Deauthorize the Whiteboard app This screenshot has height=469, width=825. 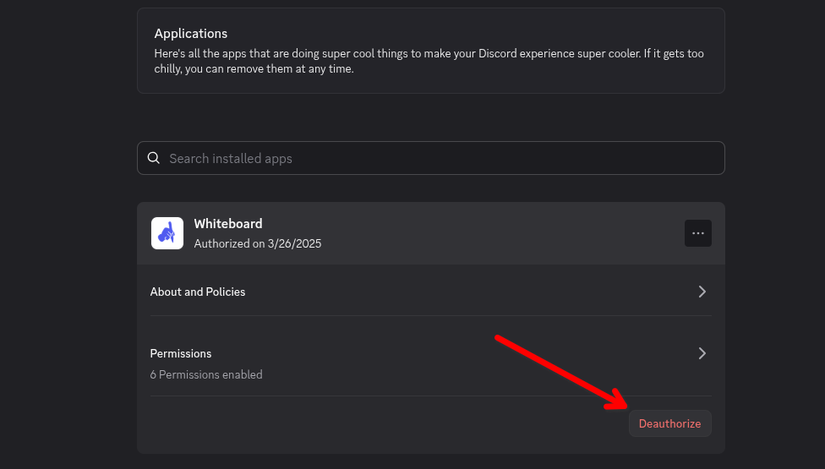point(670,424)
